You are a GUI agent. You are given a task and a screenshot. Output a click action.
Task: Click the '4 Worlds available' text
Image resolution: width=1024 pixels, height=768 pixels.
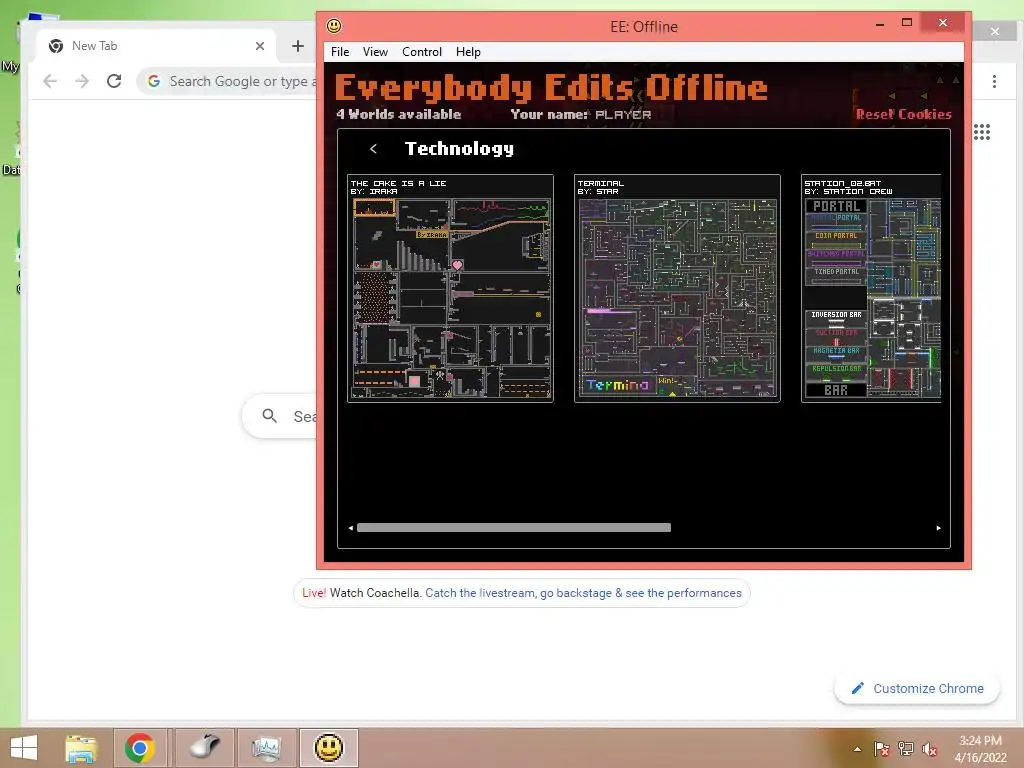399,114
